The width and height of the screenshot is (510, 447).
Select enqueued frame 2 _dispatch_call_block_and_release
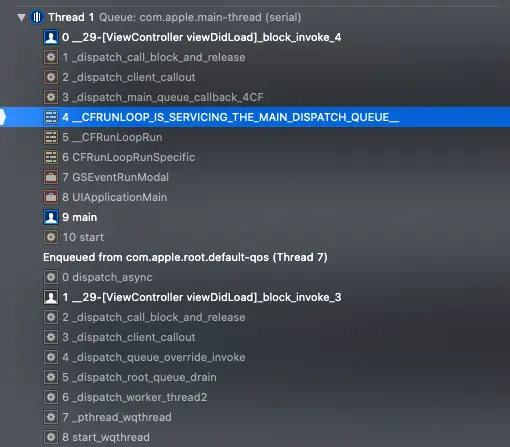pos(154,317)
